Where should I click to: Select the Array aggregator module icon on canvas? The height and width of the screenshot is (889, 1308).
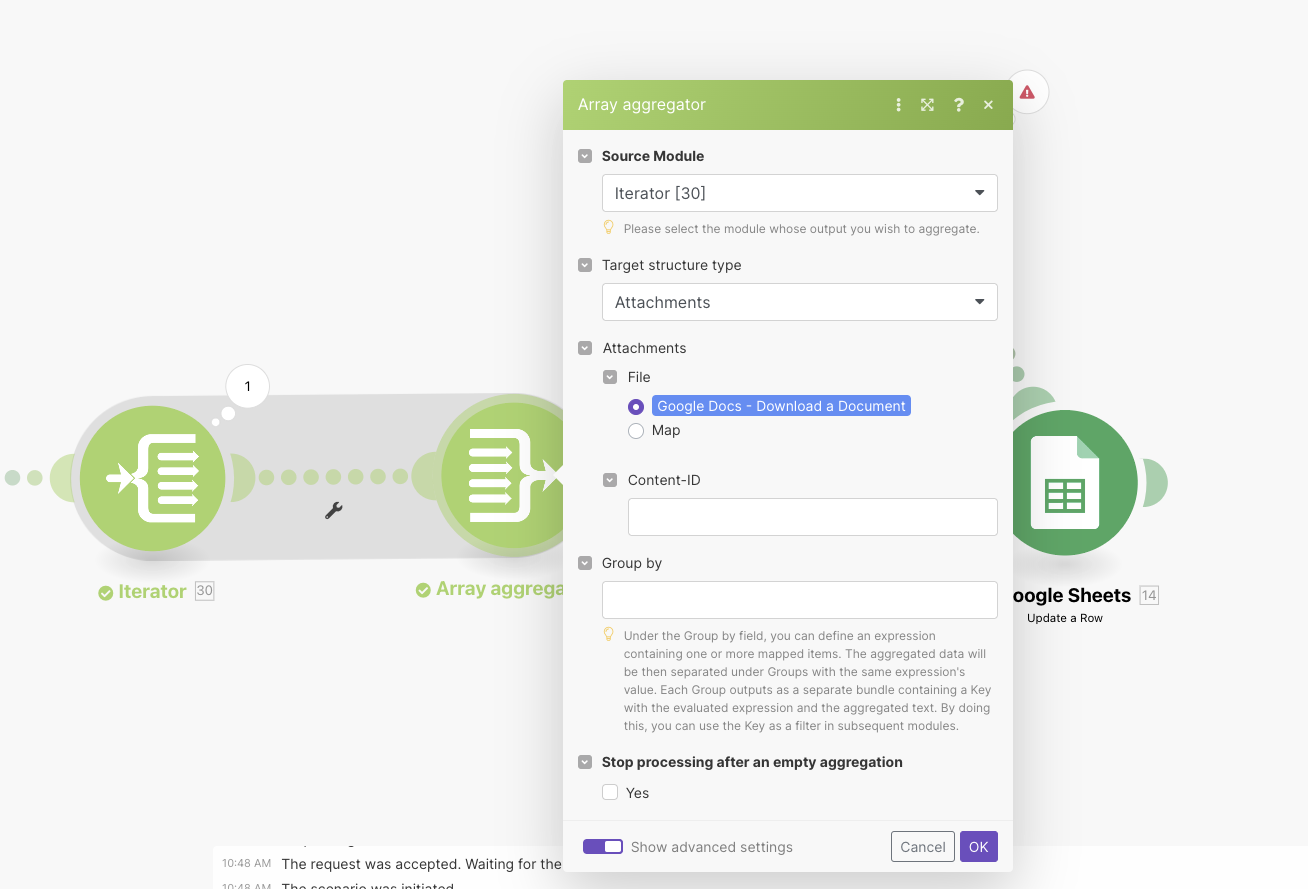pos(502,477)
